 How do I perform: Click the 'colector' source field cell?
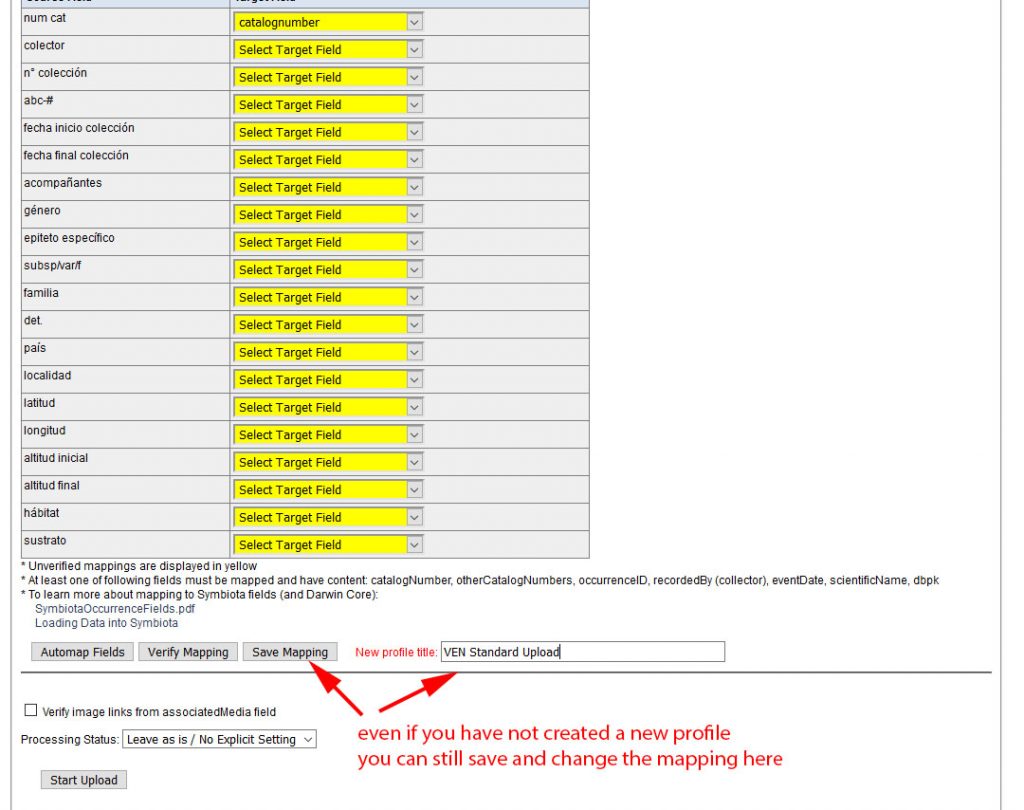[x=125, y=49]
